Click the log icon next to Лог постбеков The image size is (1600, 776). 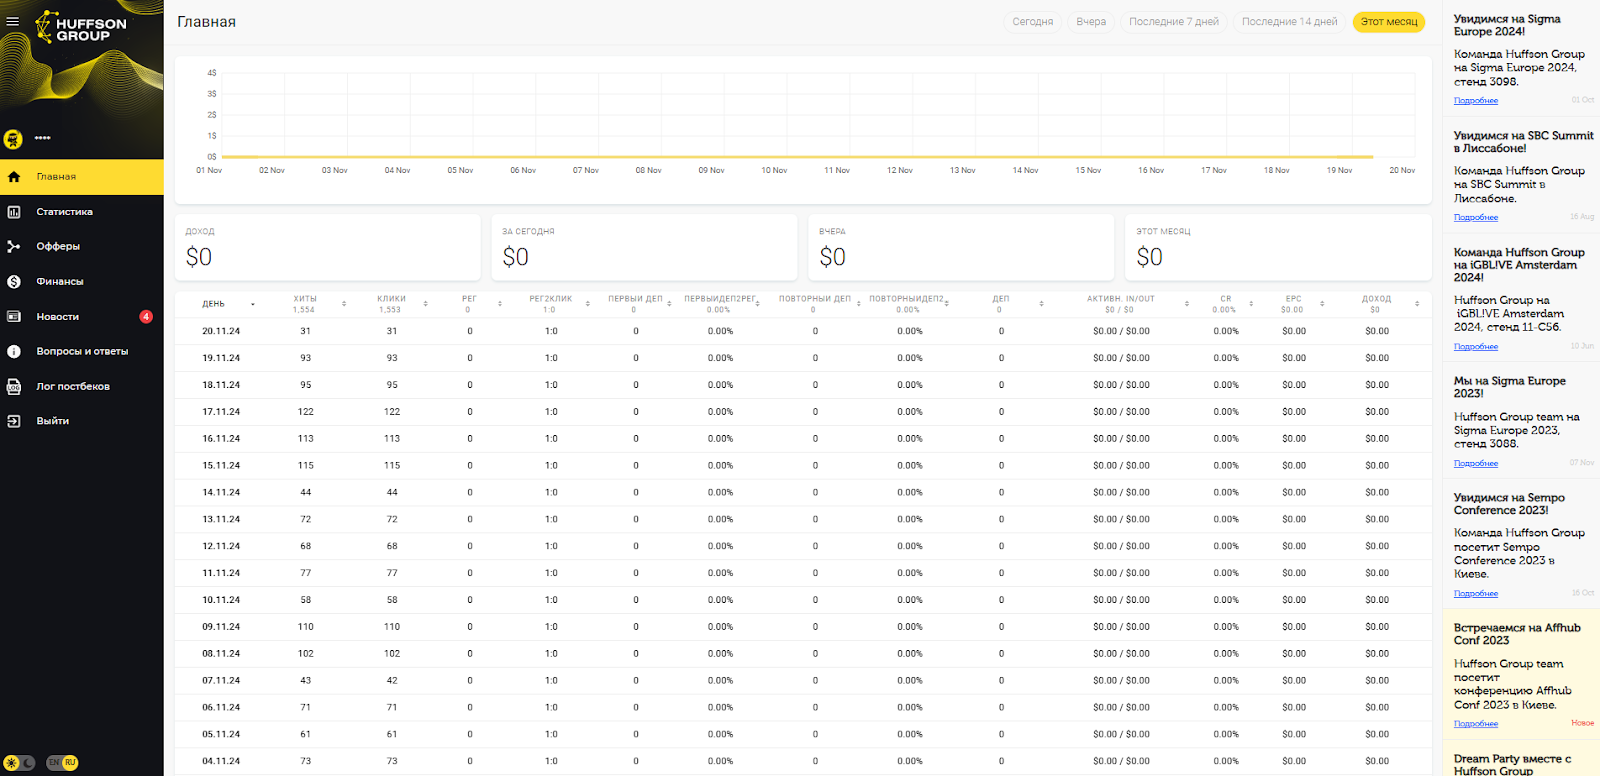point(14,387)
